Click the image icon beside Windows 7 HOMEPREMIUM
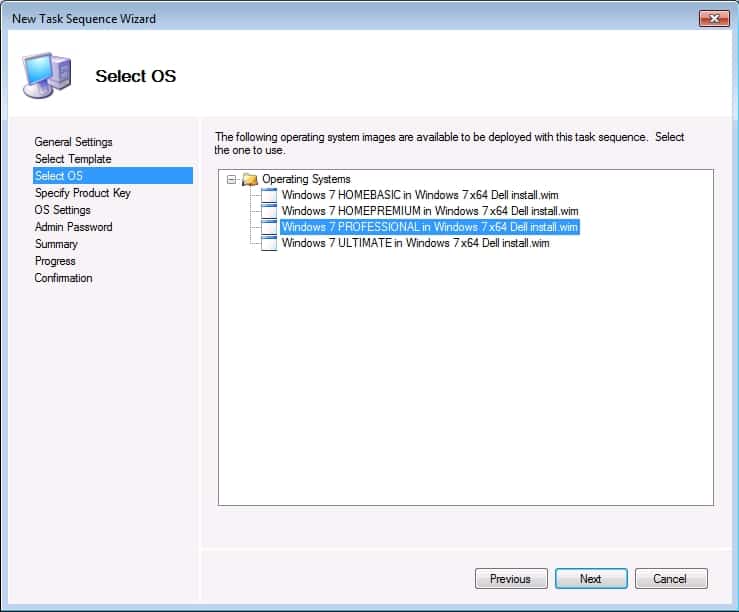739x612 pixels. click(x=269, y=211)
